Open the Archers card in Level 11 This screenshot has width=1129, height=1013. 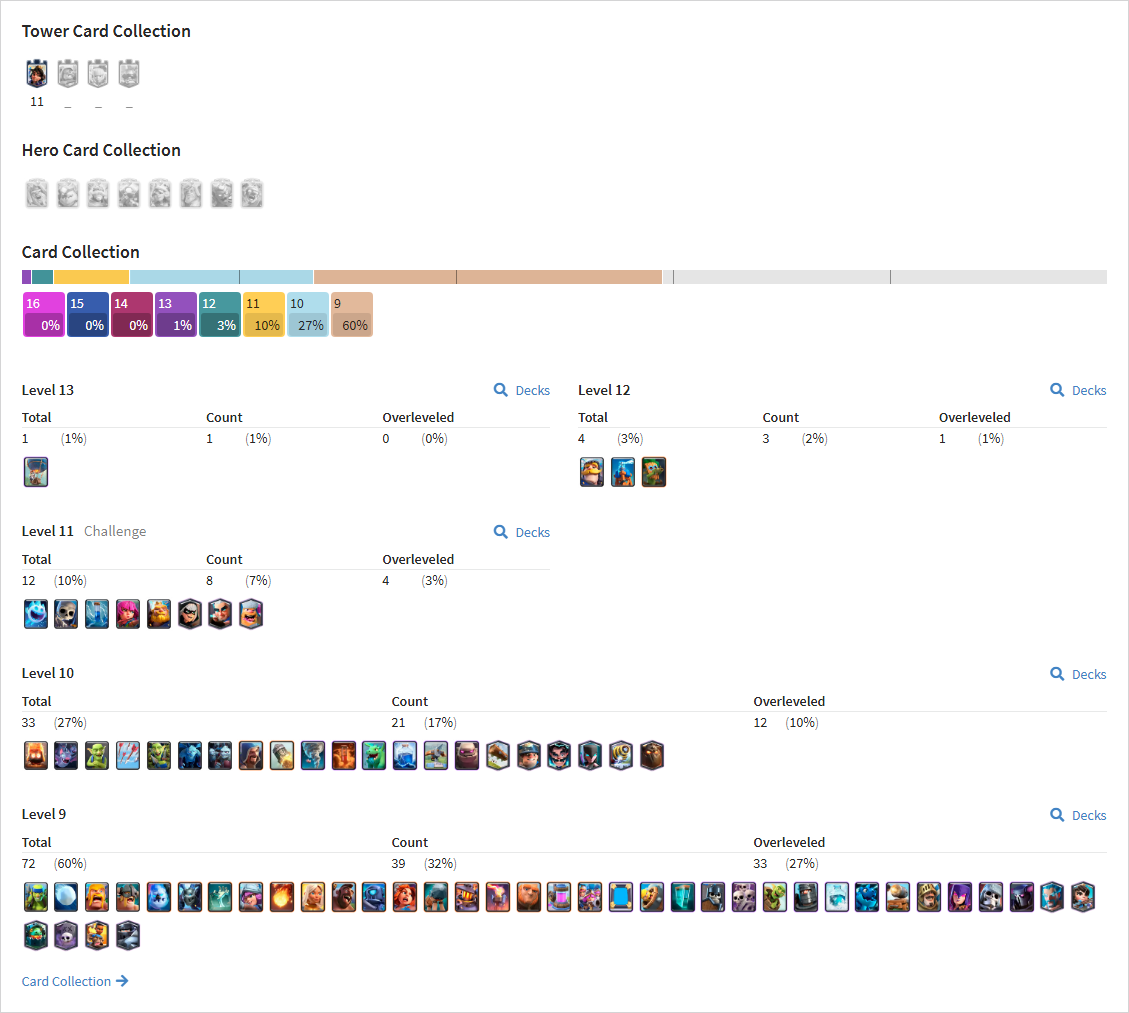click(x=128, y=614)
